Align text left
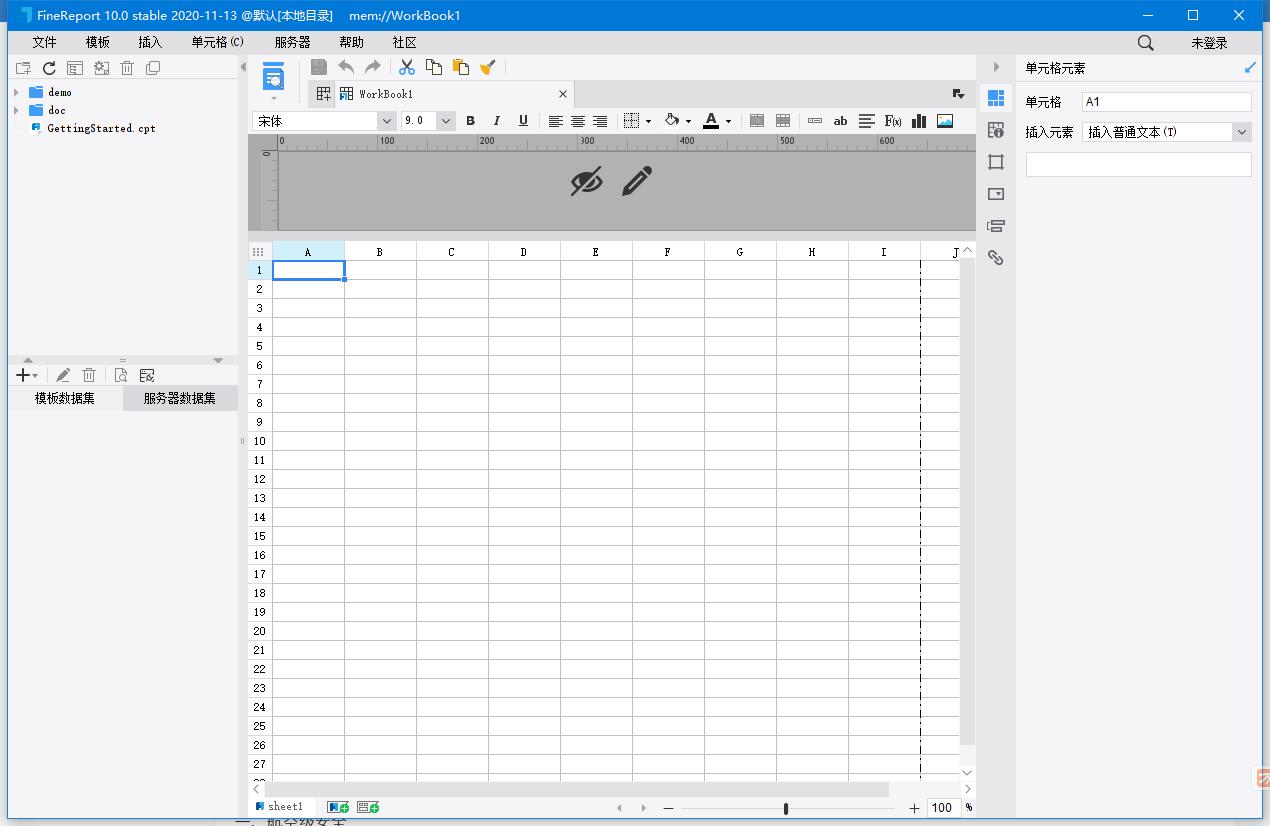1270x826 pixels. click(556, 121)
